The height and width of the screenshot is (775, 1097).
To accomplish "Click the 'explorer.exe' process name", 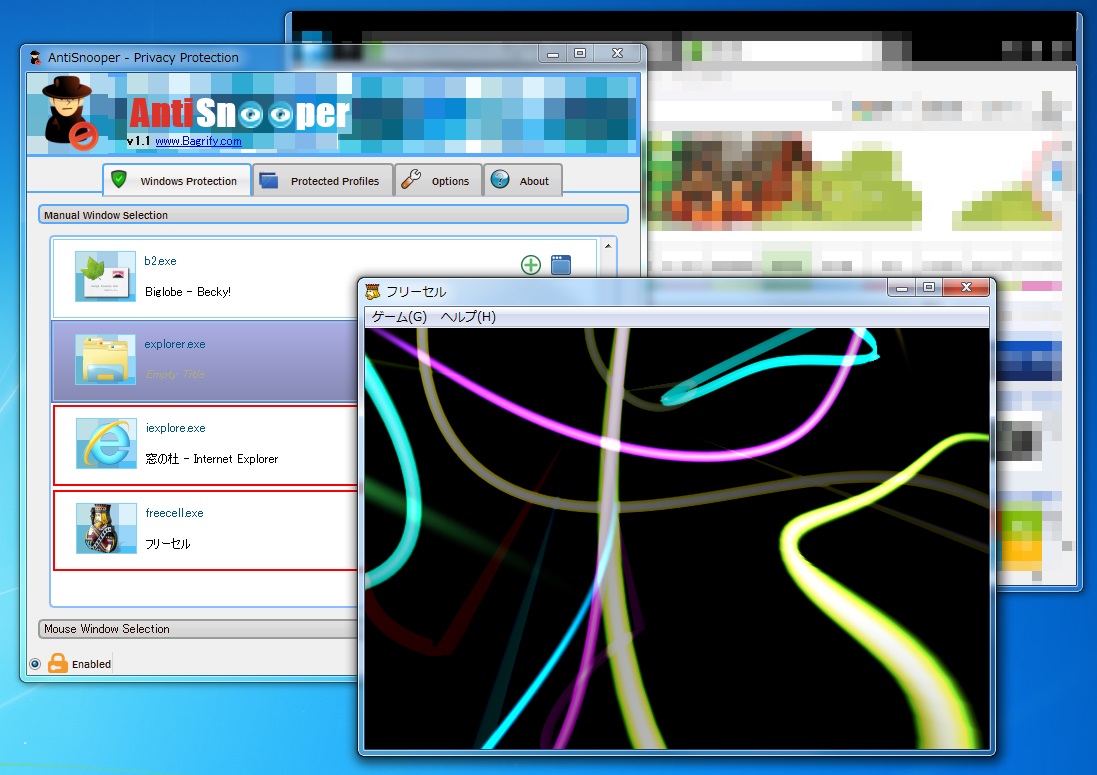I will click(175, 344).
